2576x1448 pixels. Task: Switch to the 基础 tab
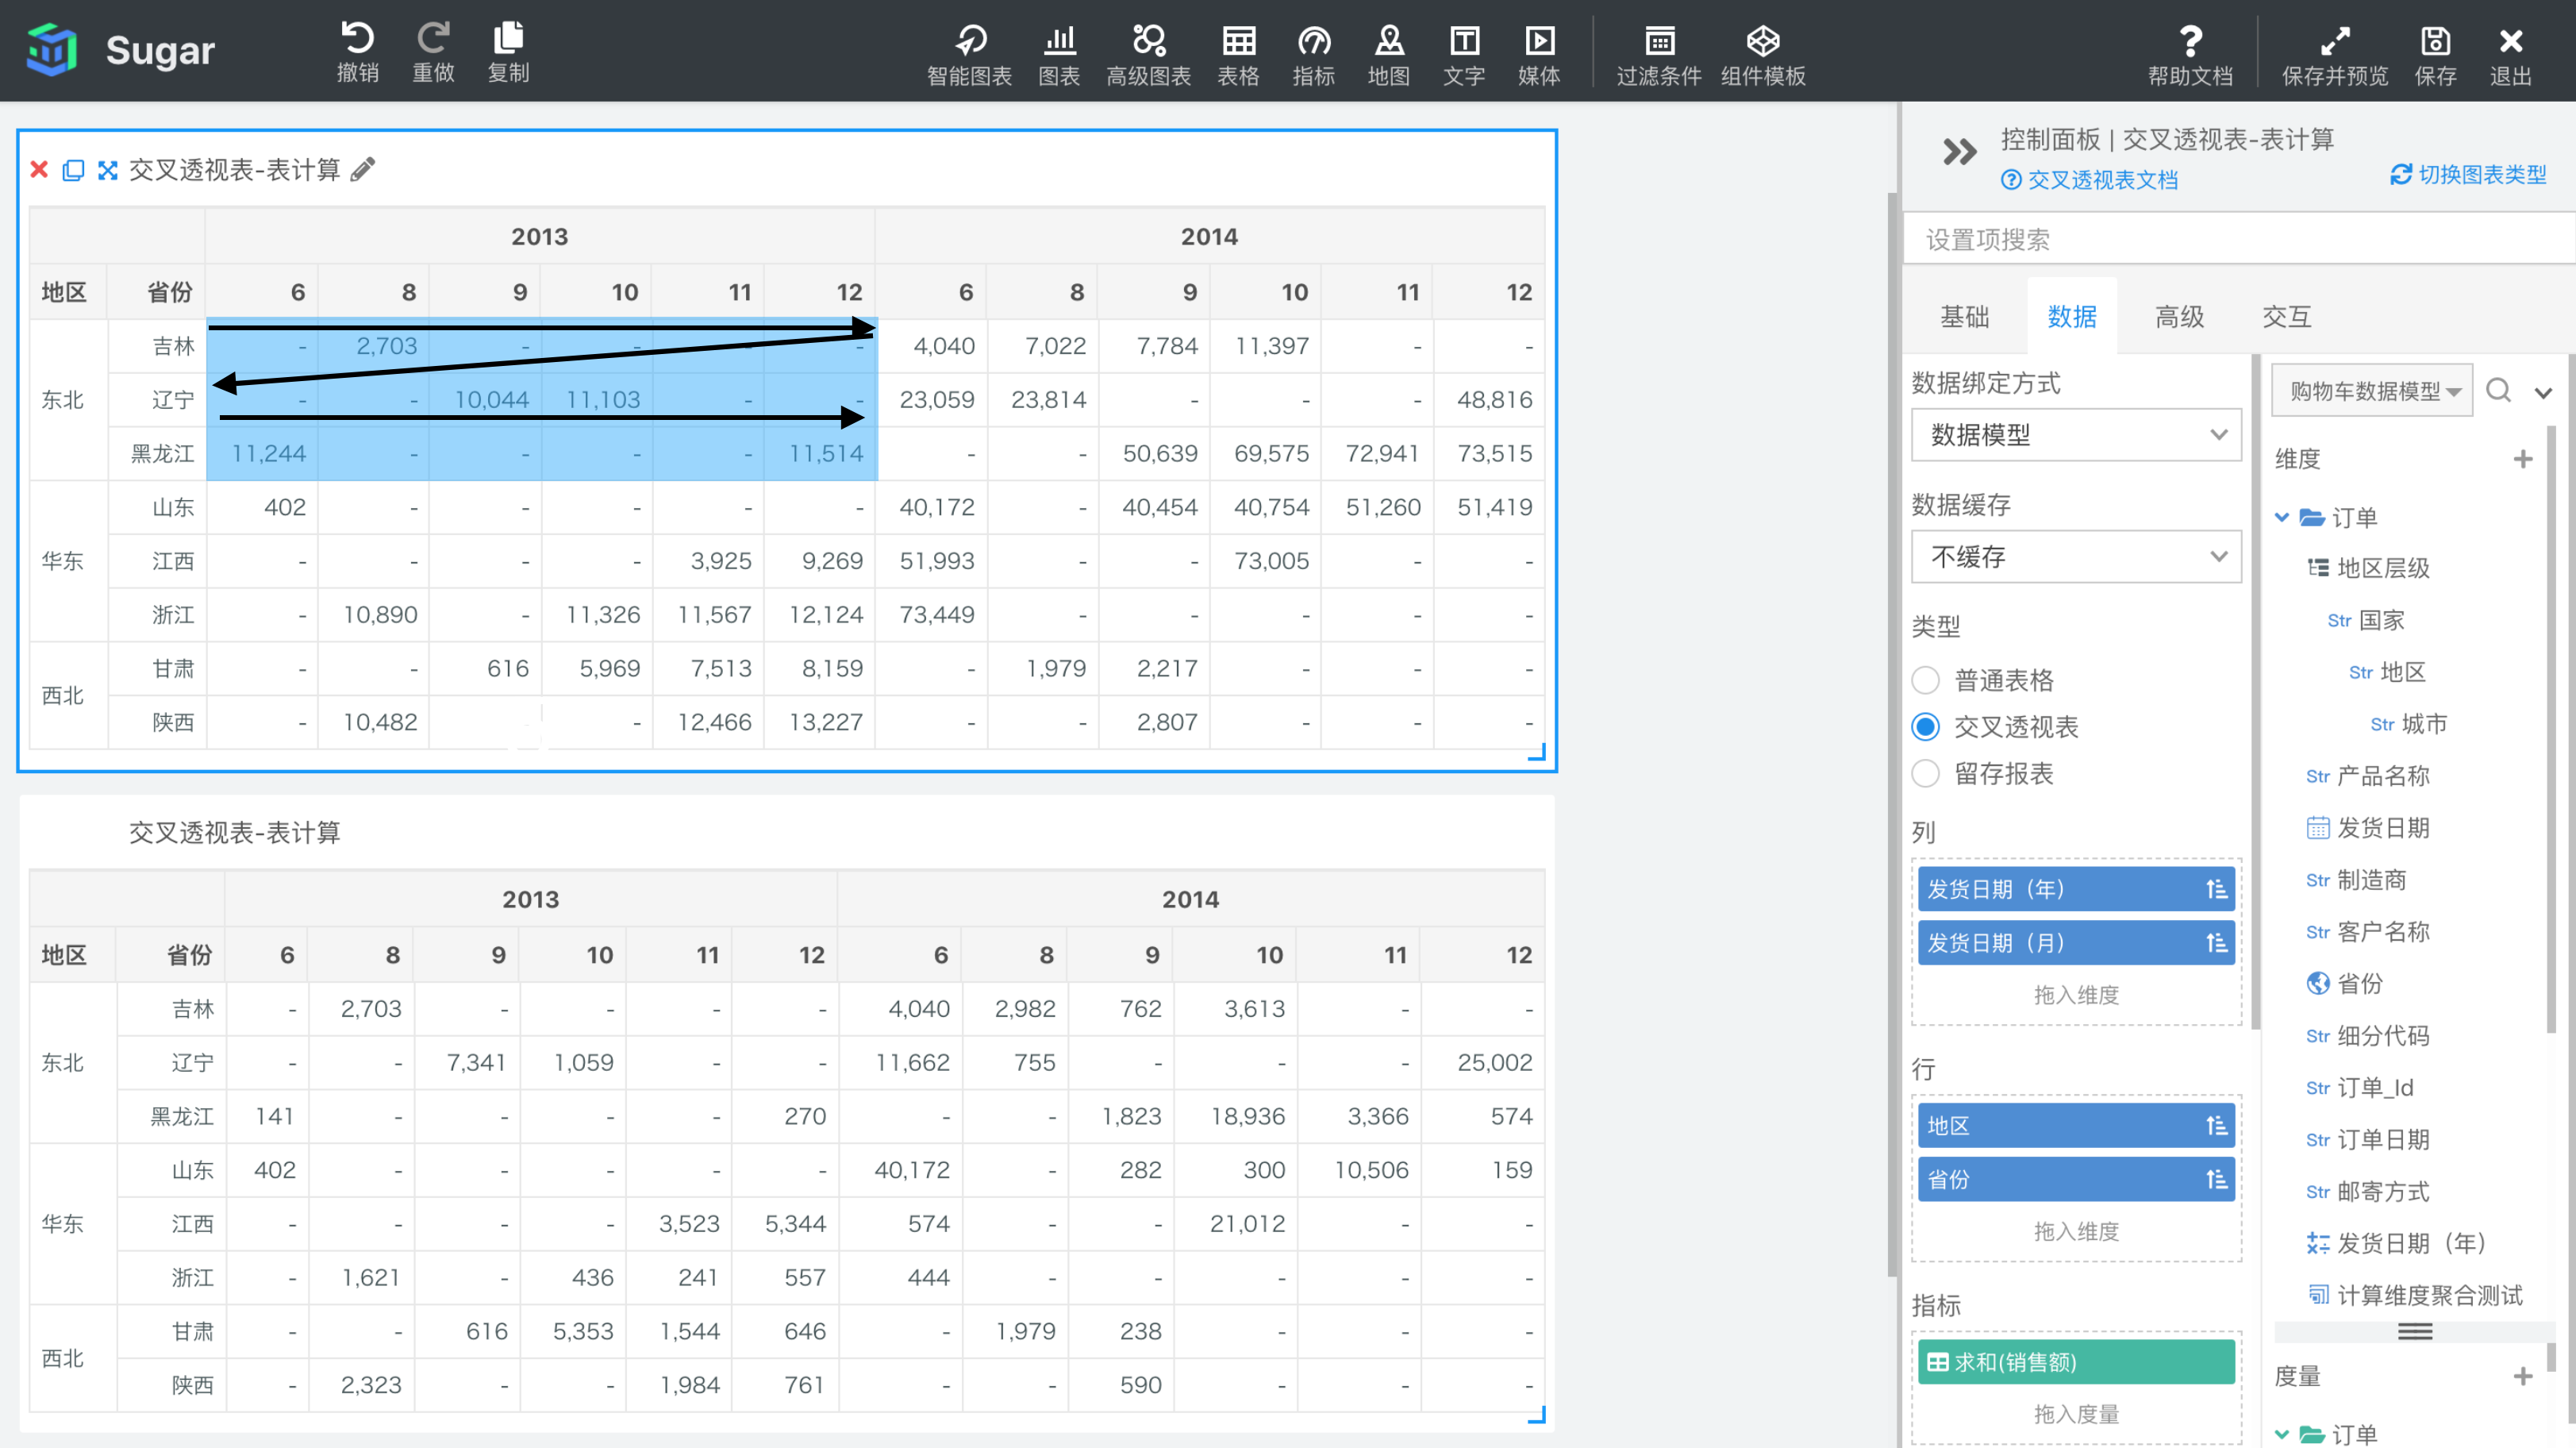[1964, 317]
